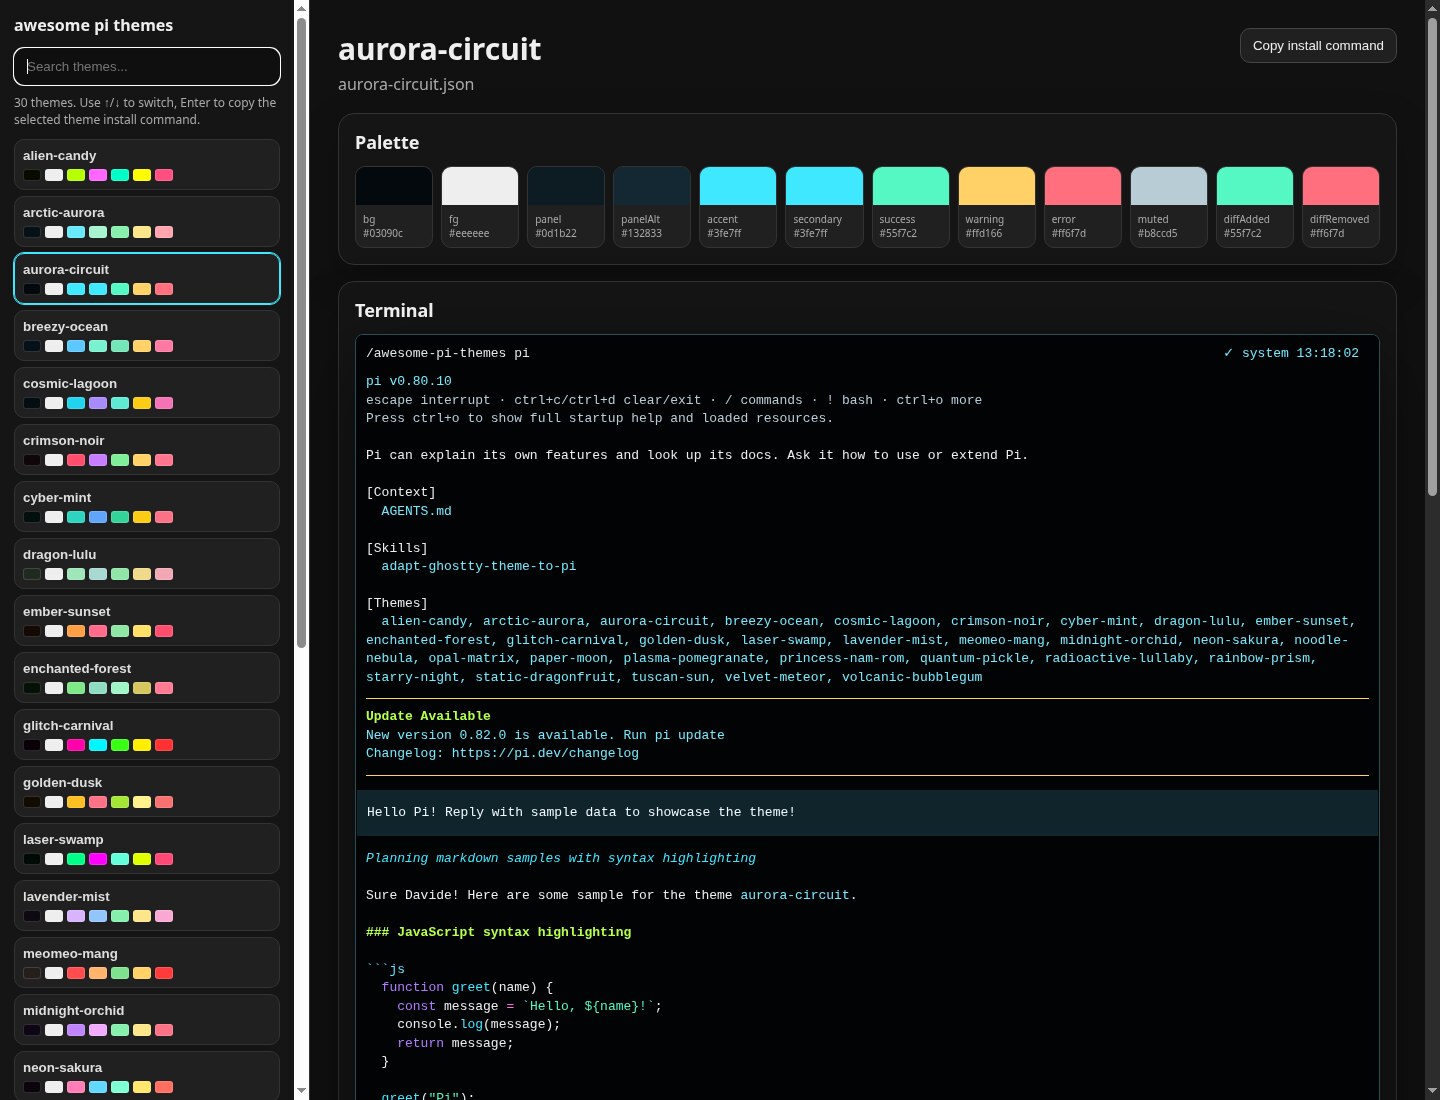Open the neon-sakura theme

coord(147,1075)
